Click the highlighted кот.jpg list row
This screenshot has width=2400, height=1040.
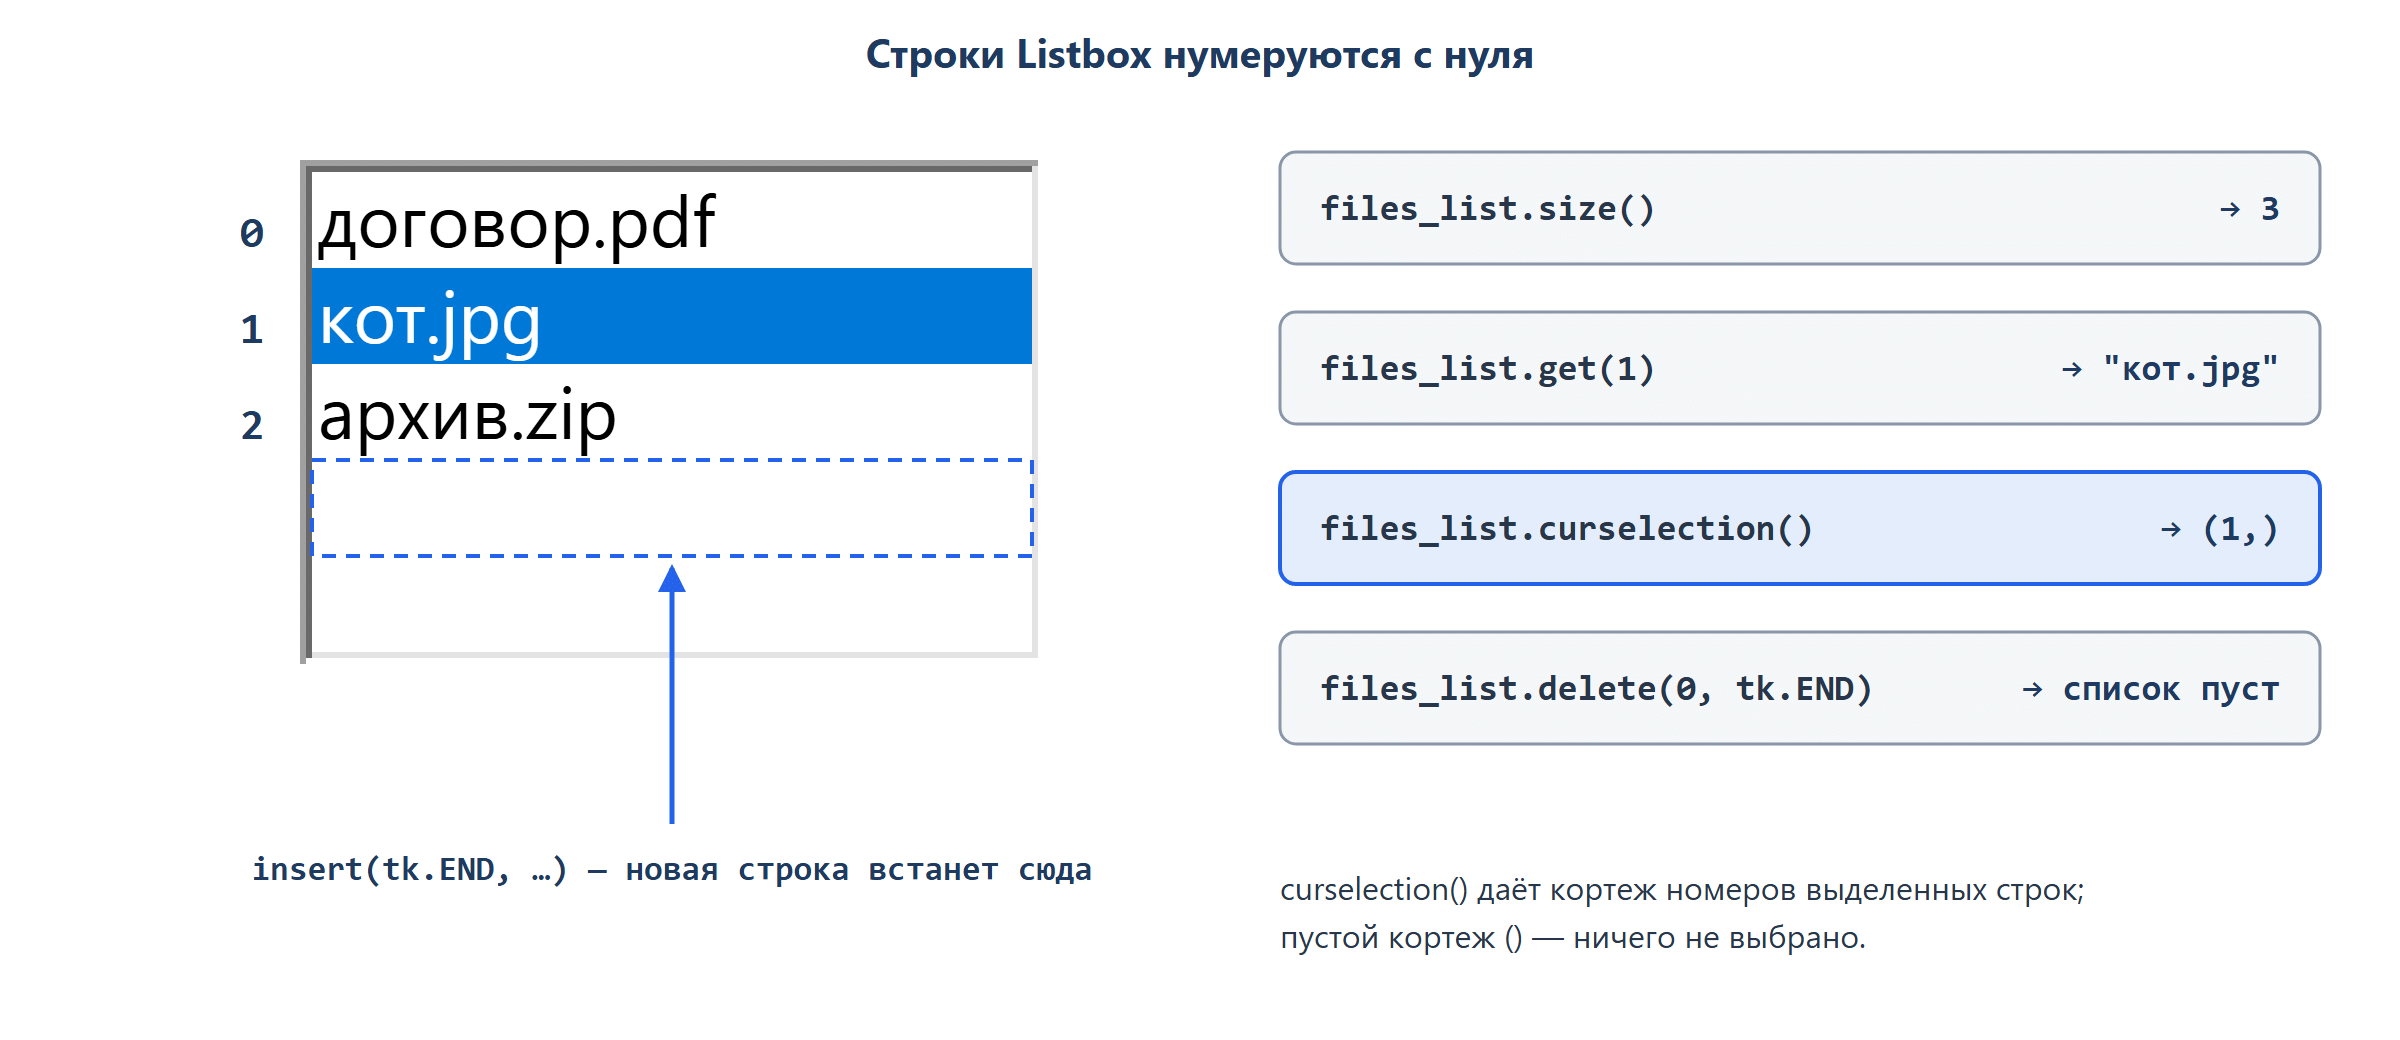(x=672, y=316)
